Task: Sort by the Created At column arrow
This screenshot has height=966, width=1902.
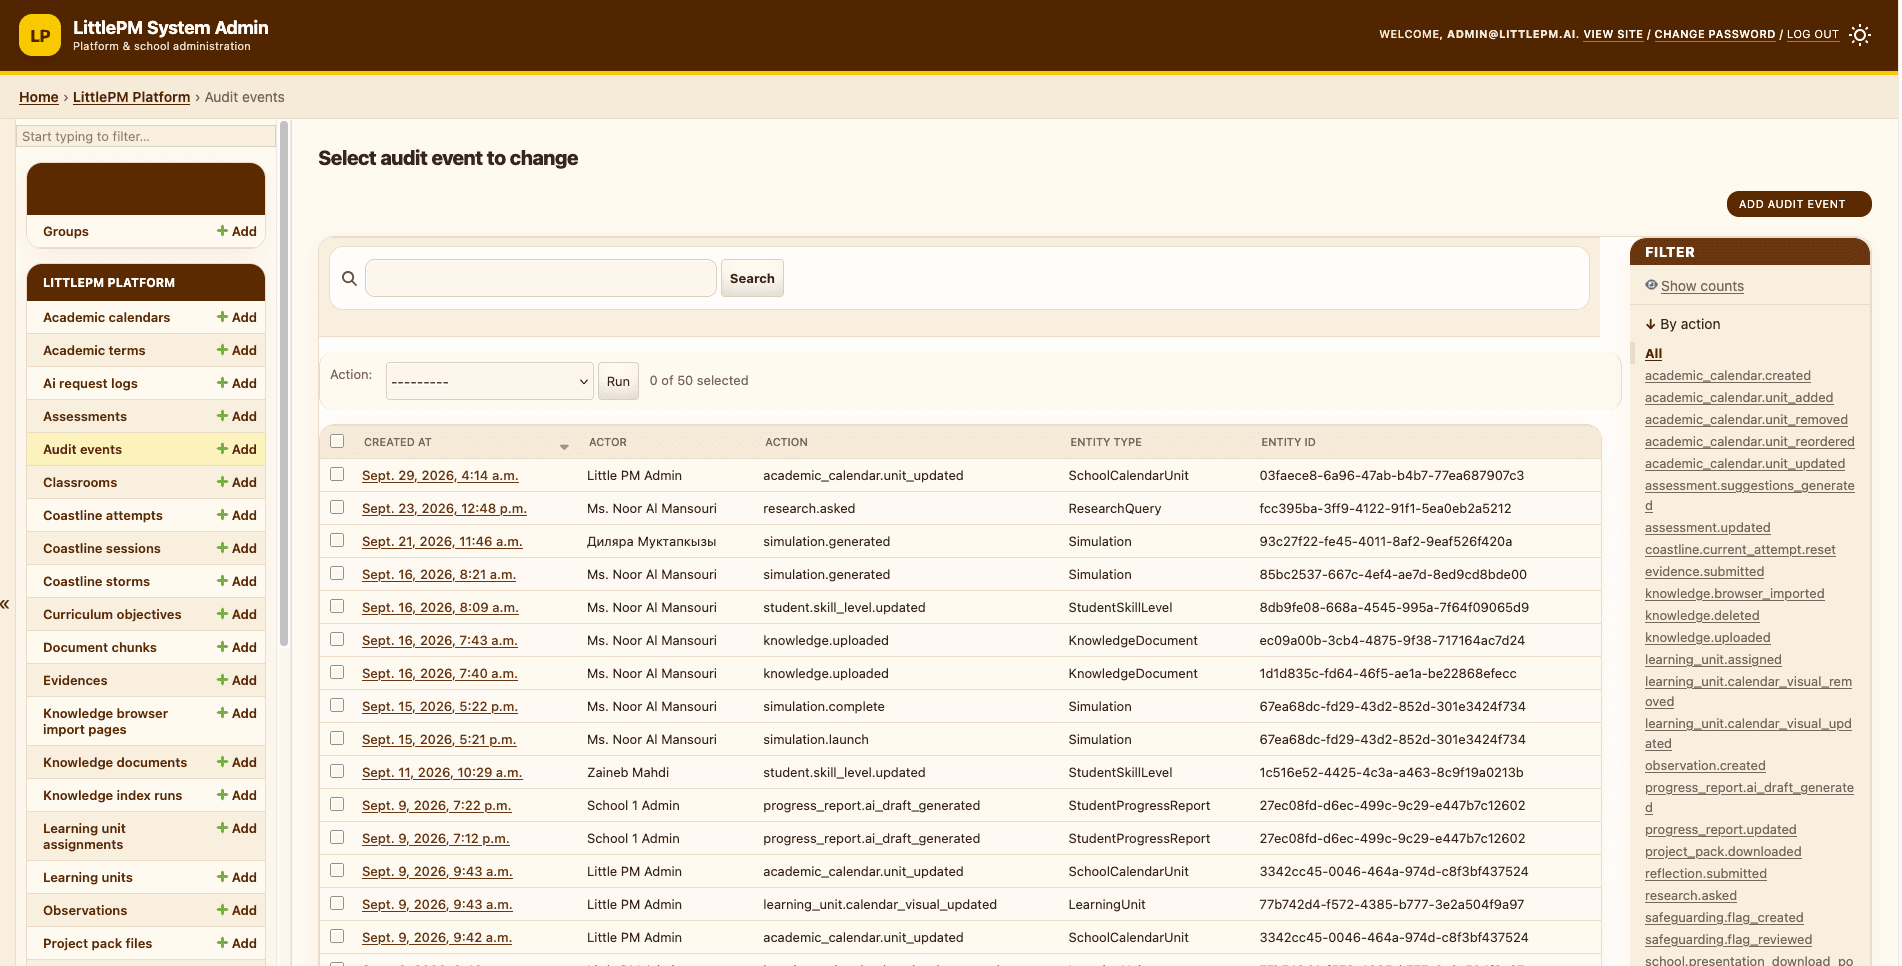Action: tap(564, 446)
